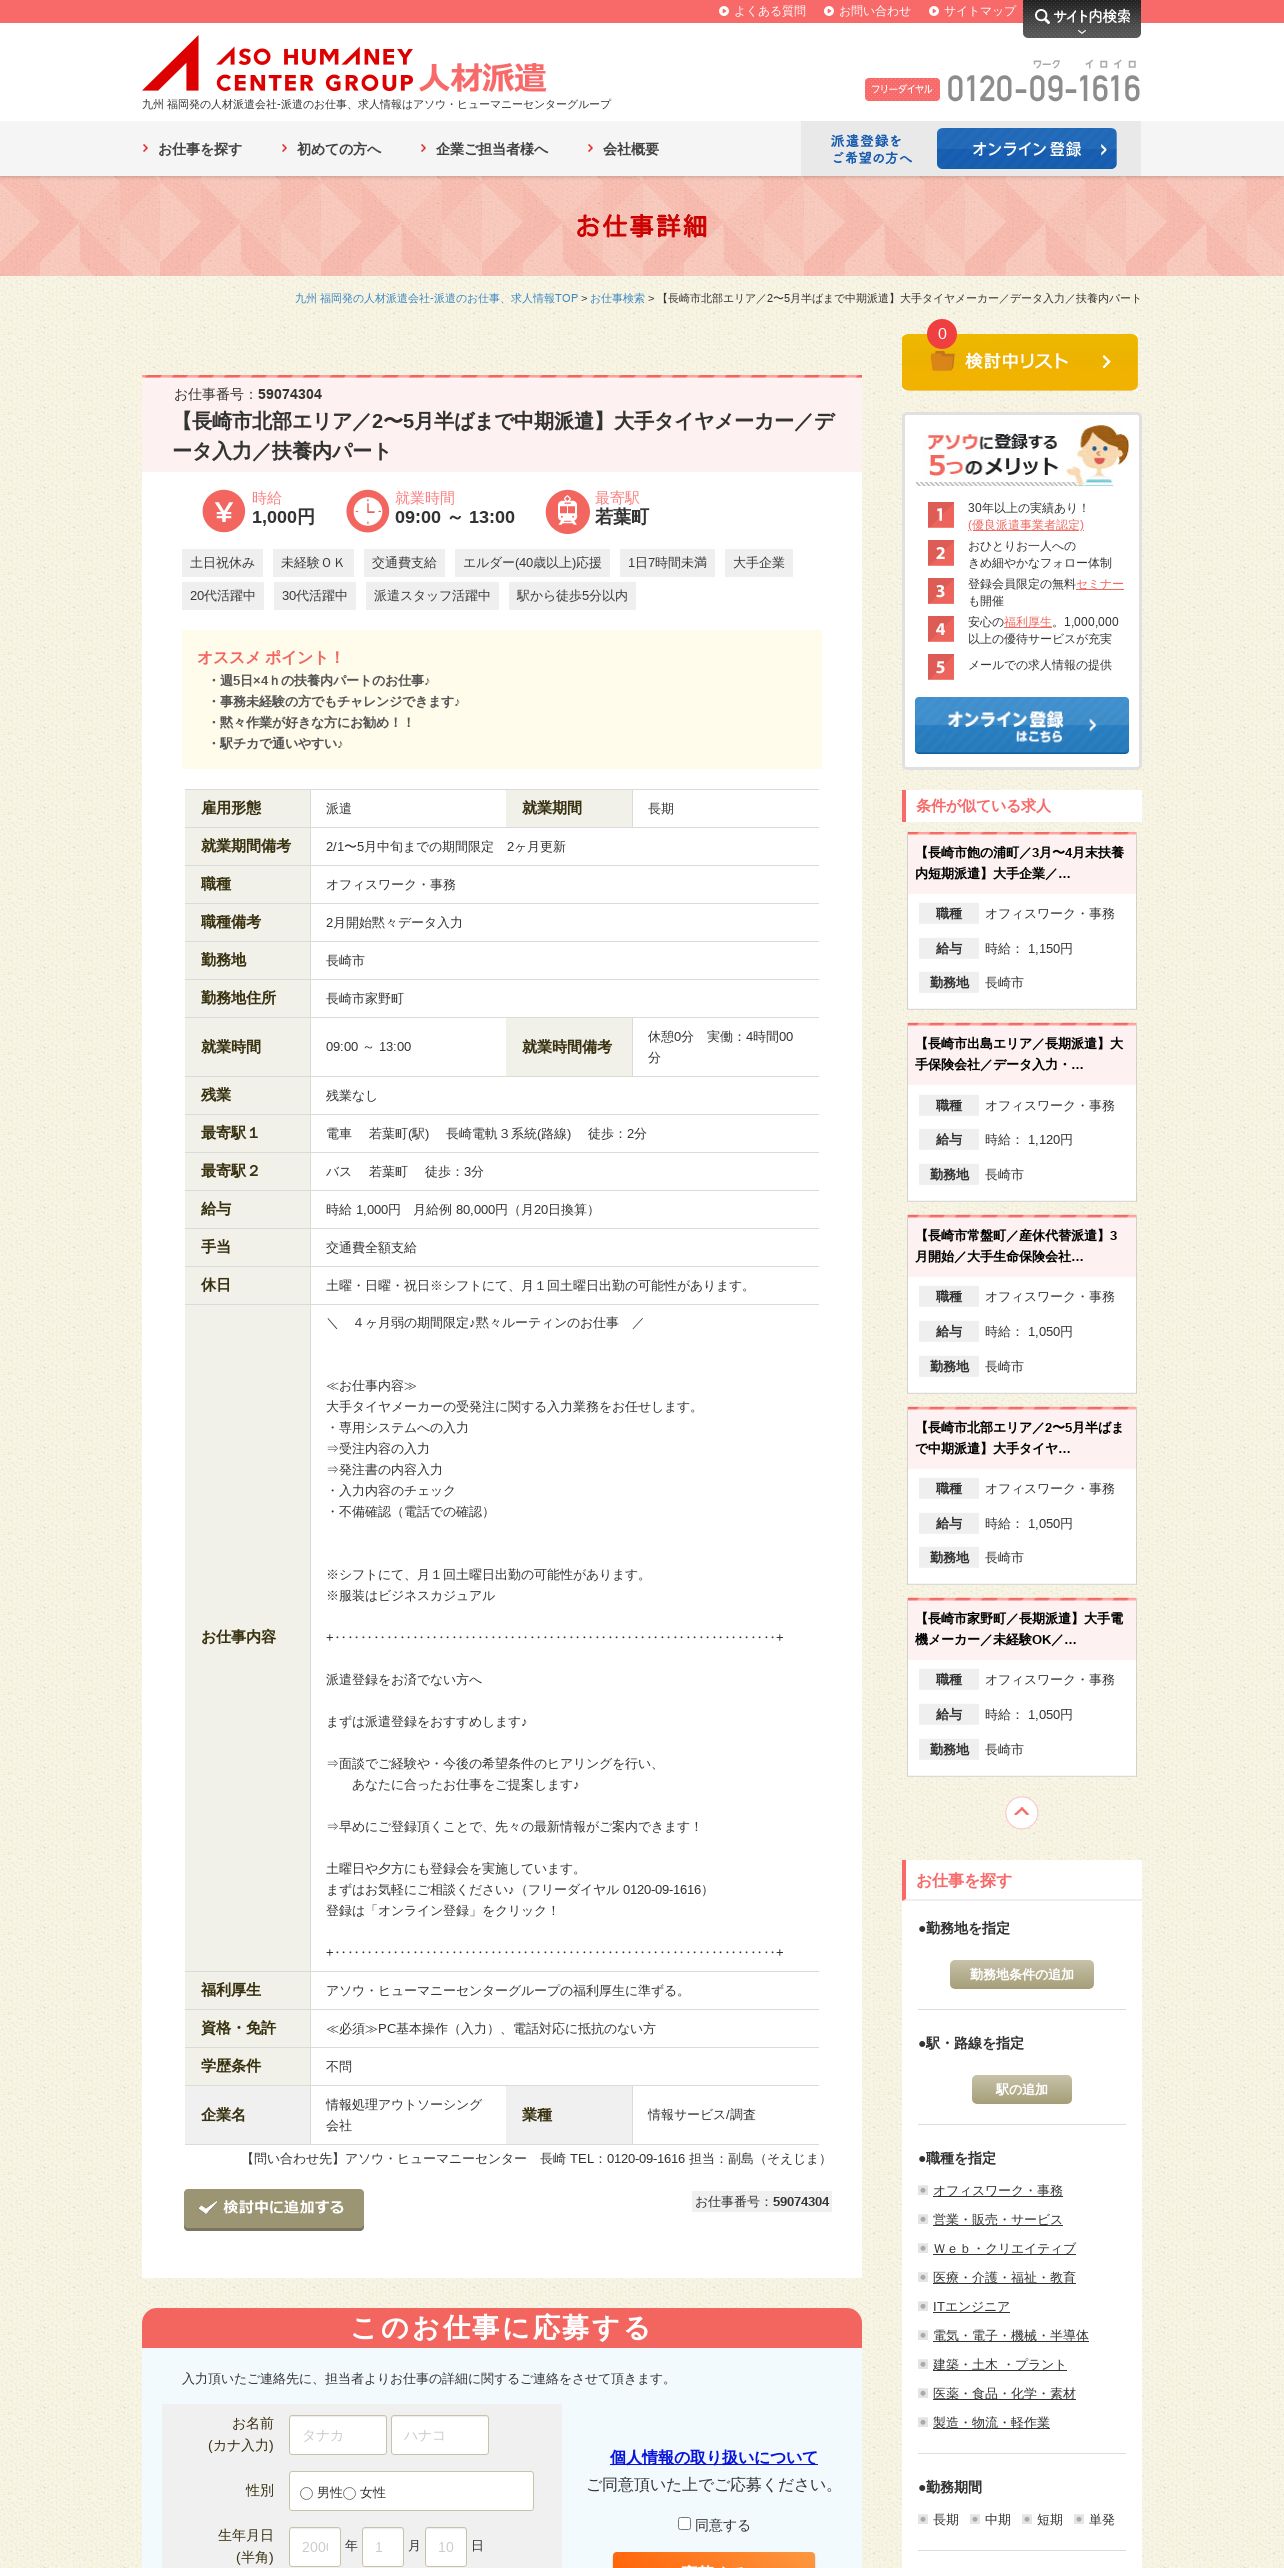1284x2568 pixels.
Task: Click the checkmark on 検討中に追加する
Action: 208,2207
